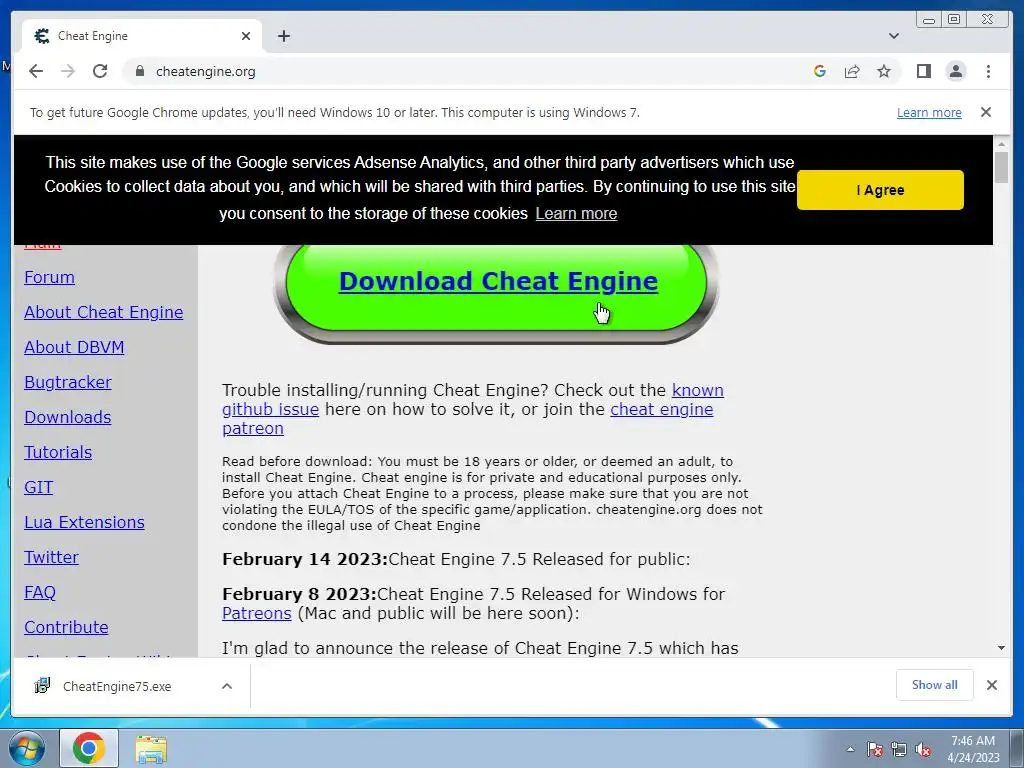1024x768 pixels.
Task: Open the Downloads sidebar link
Action: (x=68, y=417)
